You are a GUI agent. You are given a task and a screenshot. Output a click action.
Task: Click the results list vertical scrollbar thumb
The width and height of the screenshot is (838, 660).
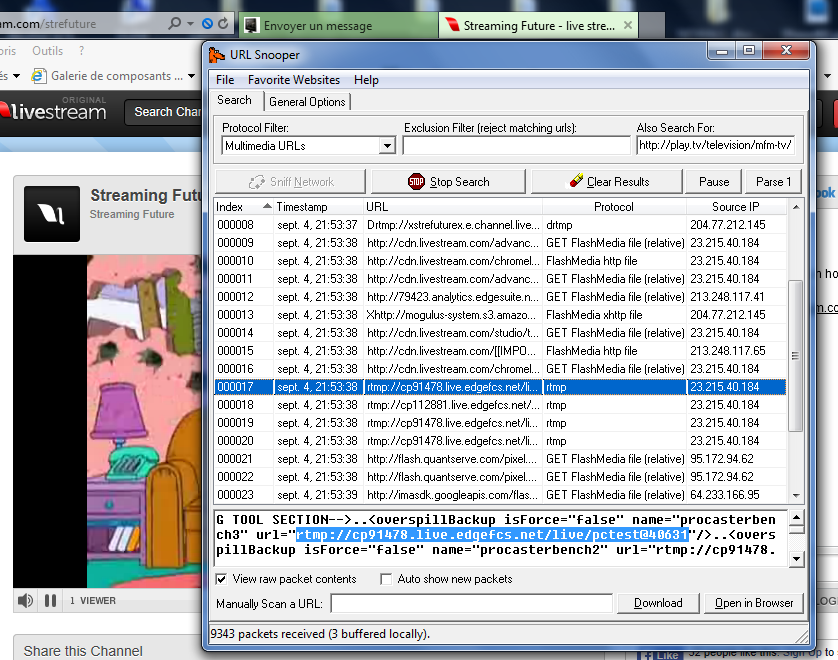click(796, 355)
